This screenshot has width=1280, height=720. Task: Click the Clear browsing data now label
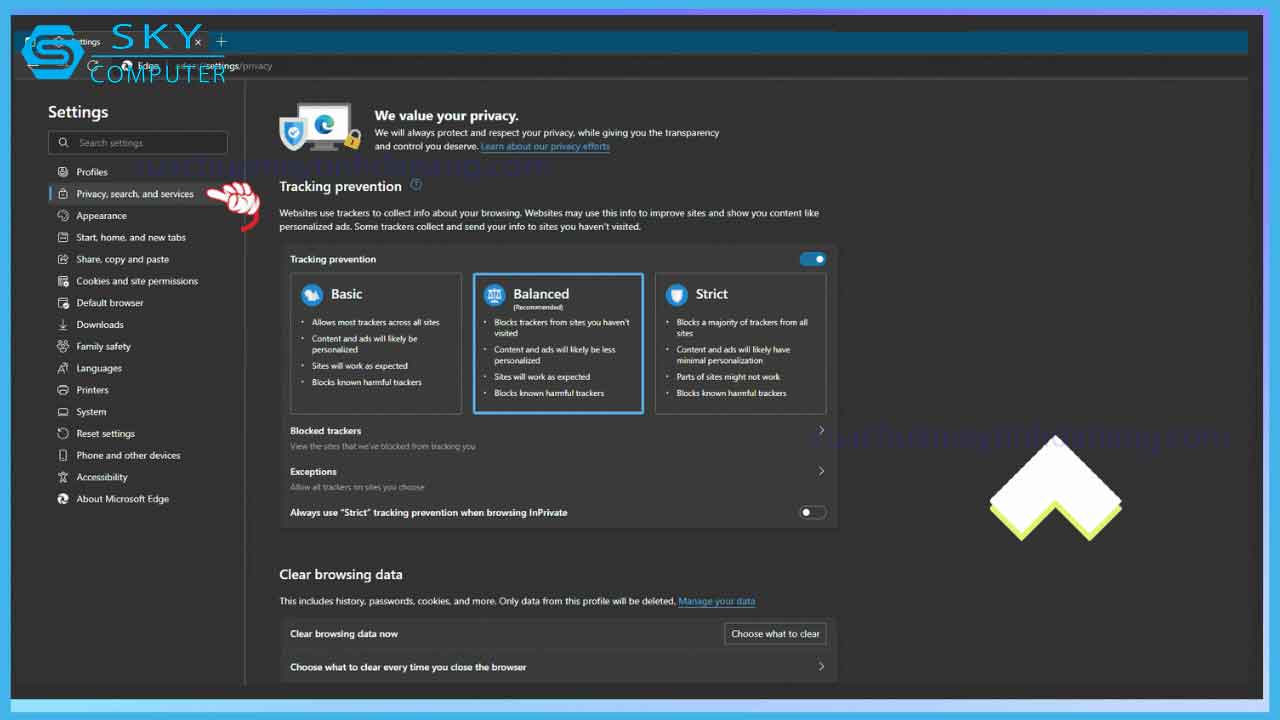[x=344, y=634]
